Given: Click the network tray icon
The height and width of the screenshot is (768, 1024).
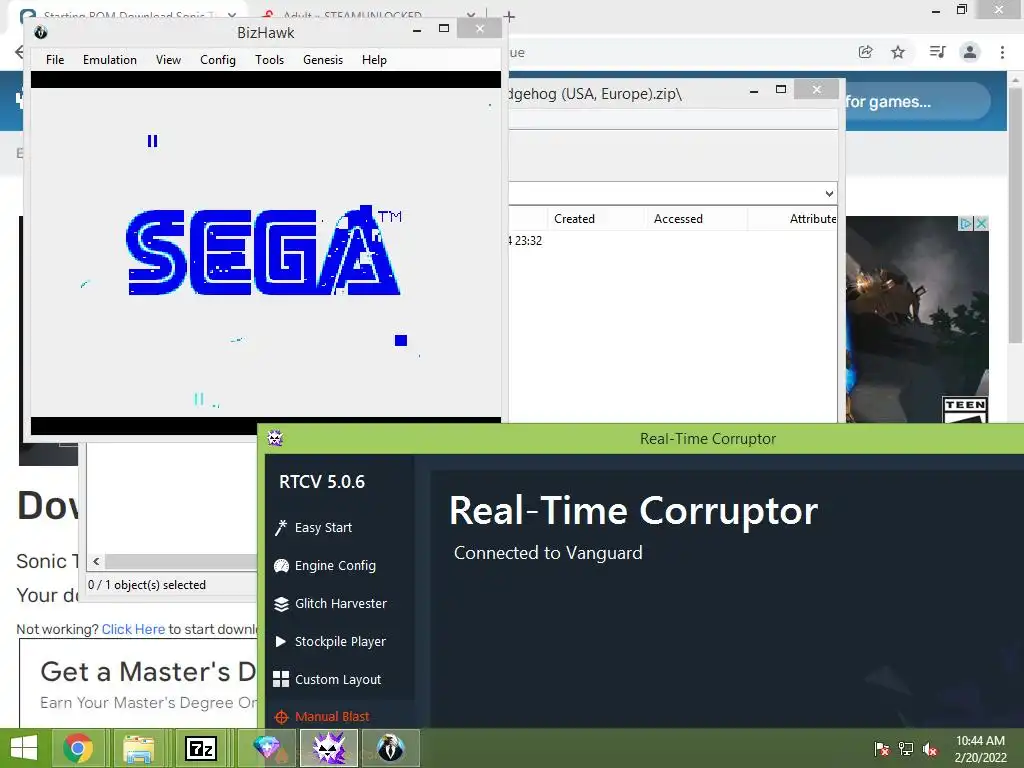Looking at the screenshot, I should coord(906,748).
